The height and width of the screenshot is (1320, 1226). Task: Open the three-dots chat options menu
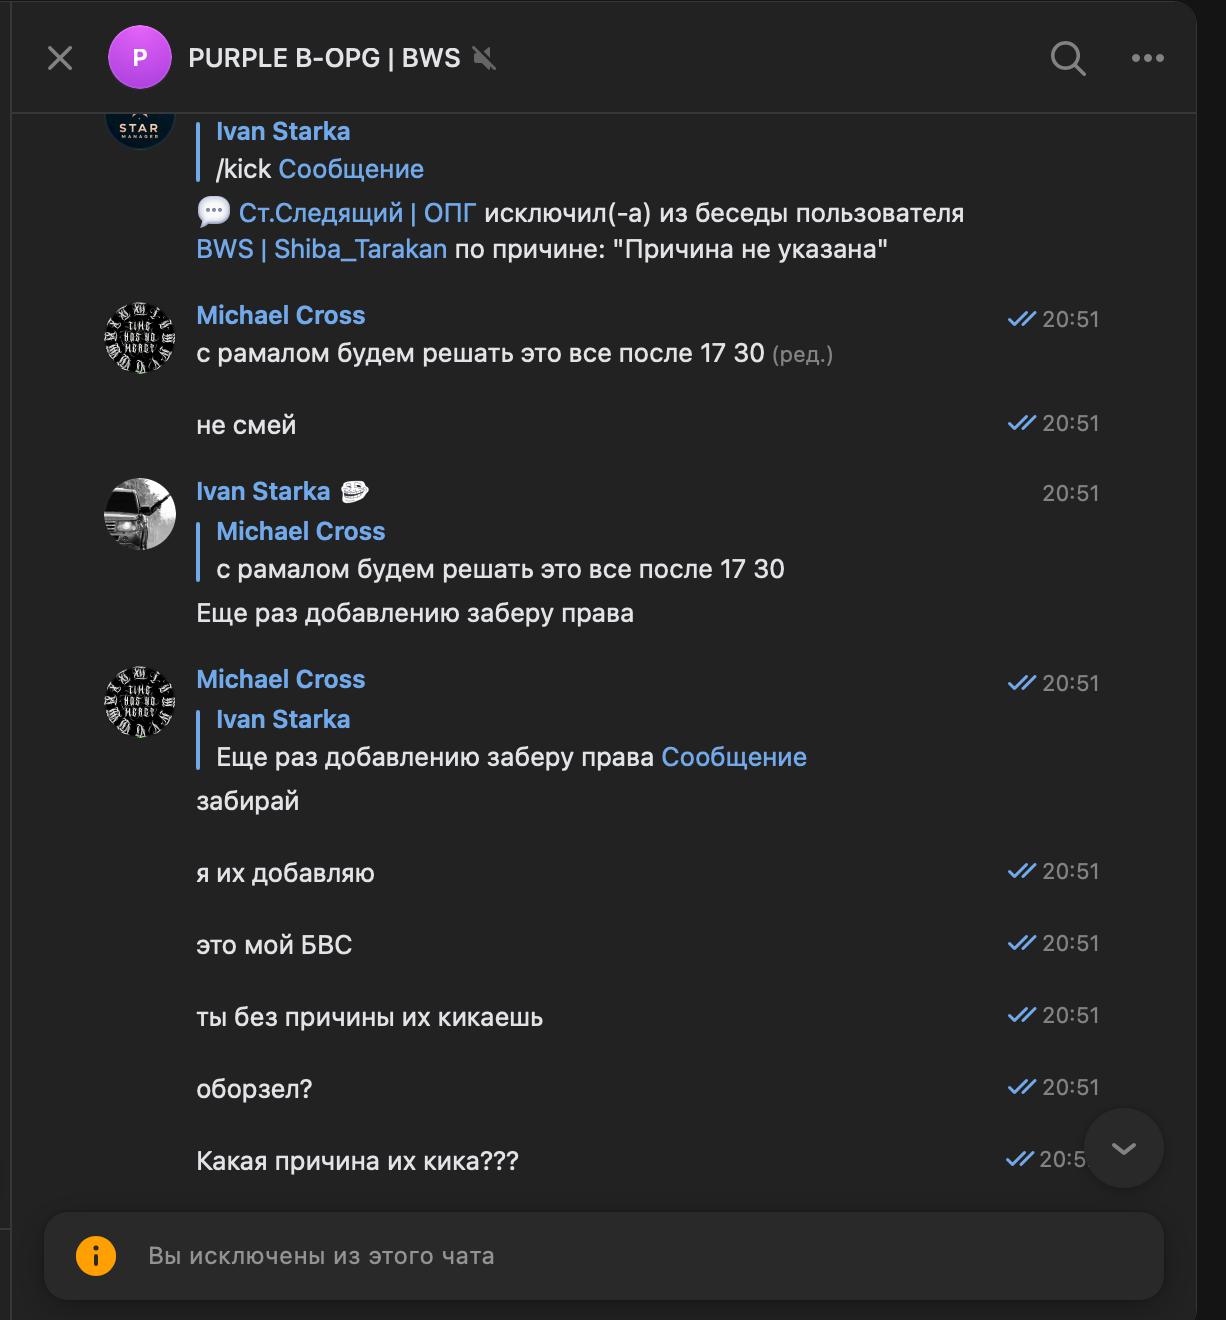pyautogui.click(x=1147, y=58)
